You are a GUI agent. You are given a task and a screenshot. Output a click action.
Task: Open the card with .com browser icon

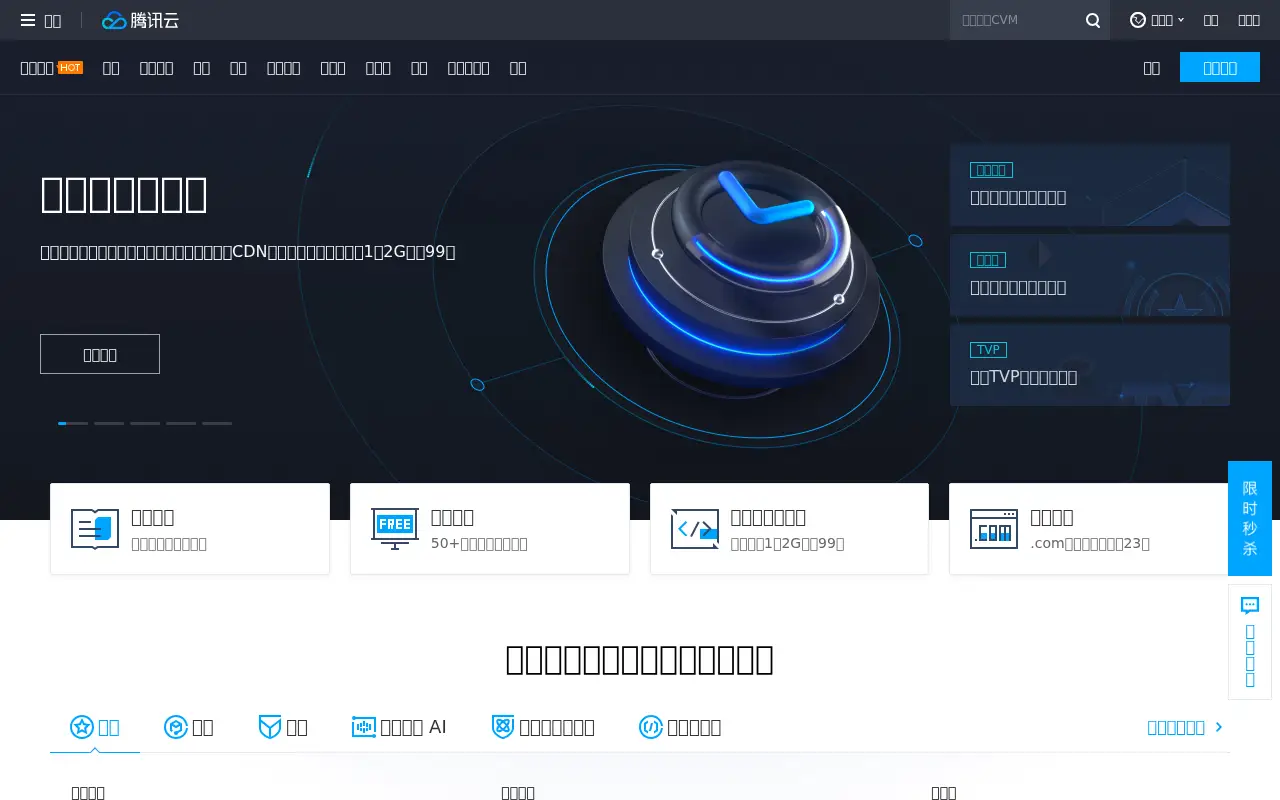pos(1089,529)
